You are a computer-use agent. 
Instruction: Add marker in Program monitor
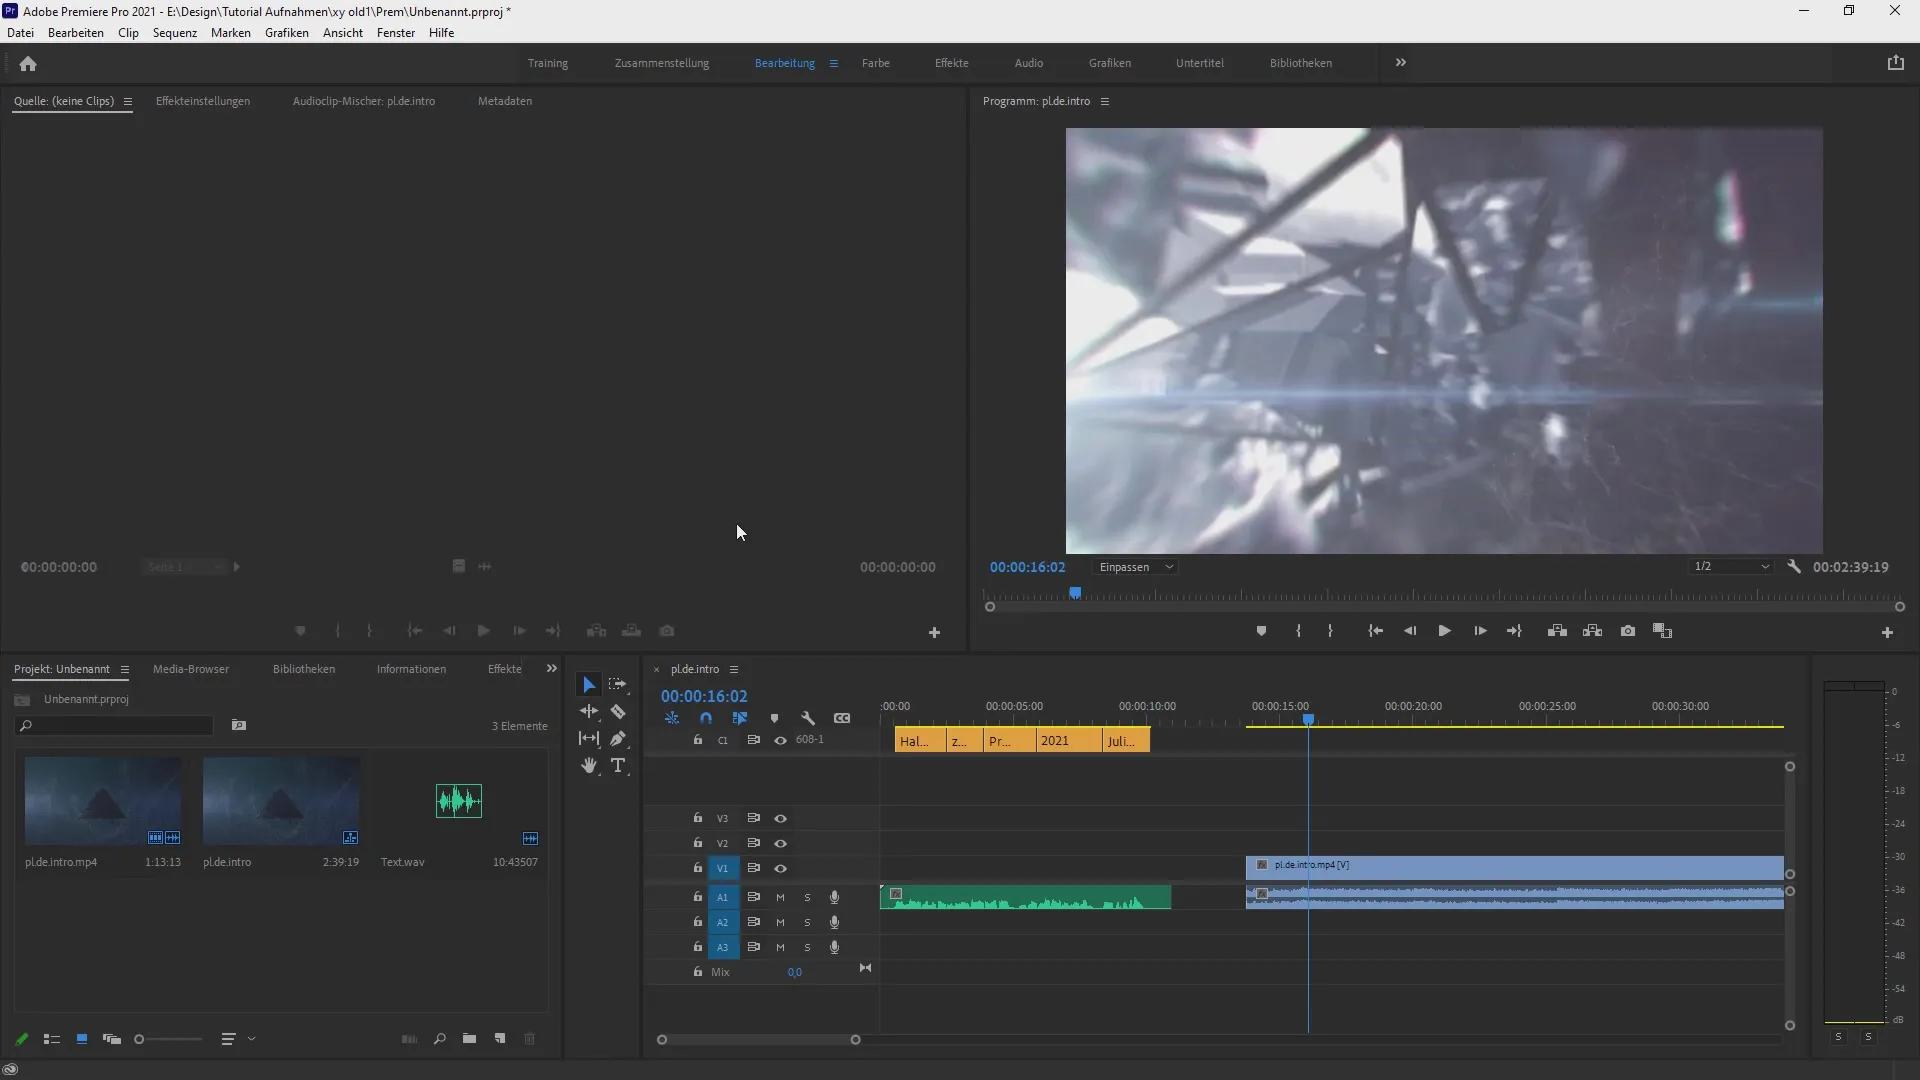(x=1261, y=631)
